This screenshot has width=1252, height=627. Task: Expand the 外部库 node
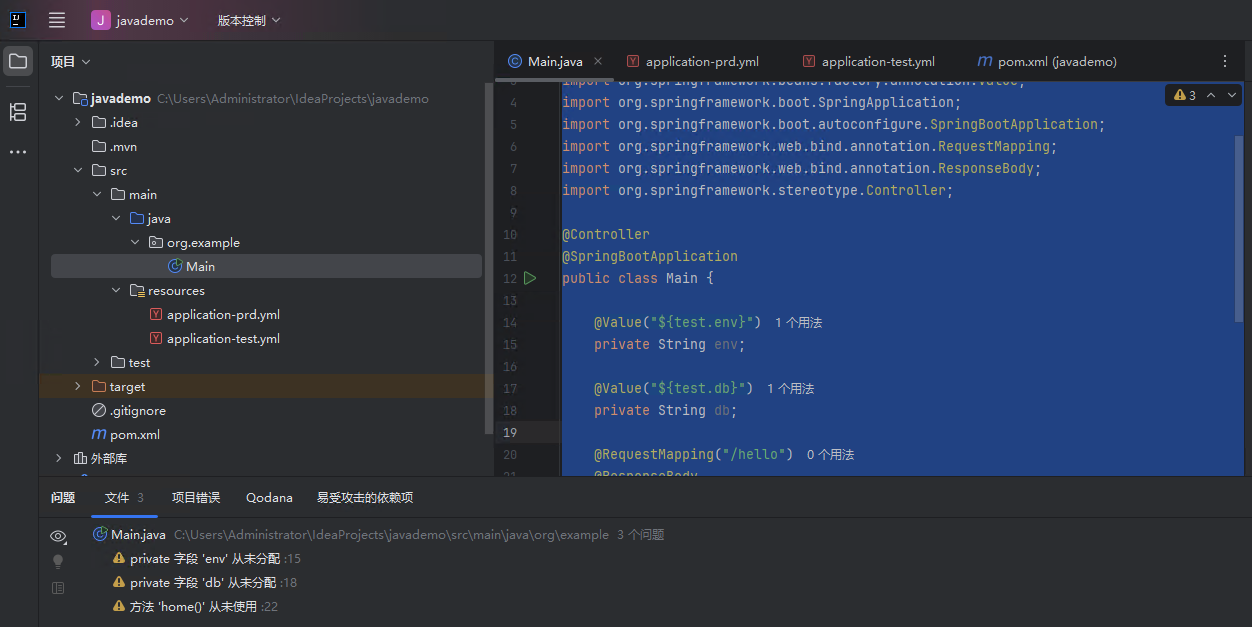[60, 459]
